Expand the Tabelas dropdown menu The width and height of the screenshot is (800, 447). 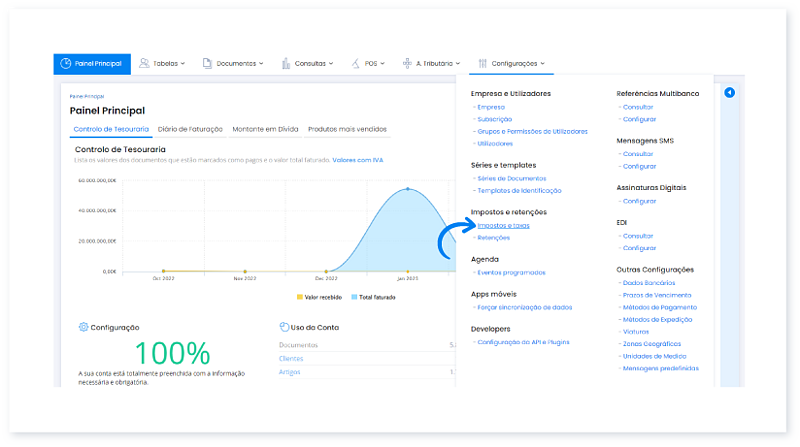tap(164, 63)
